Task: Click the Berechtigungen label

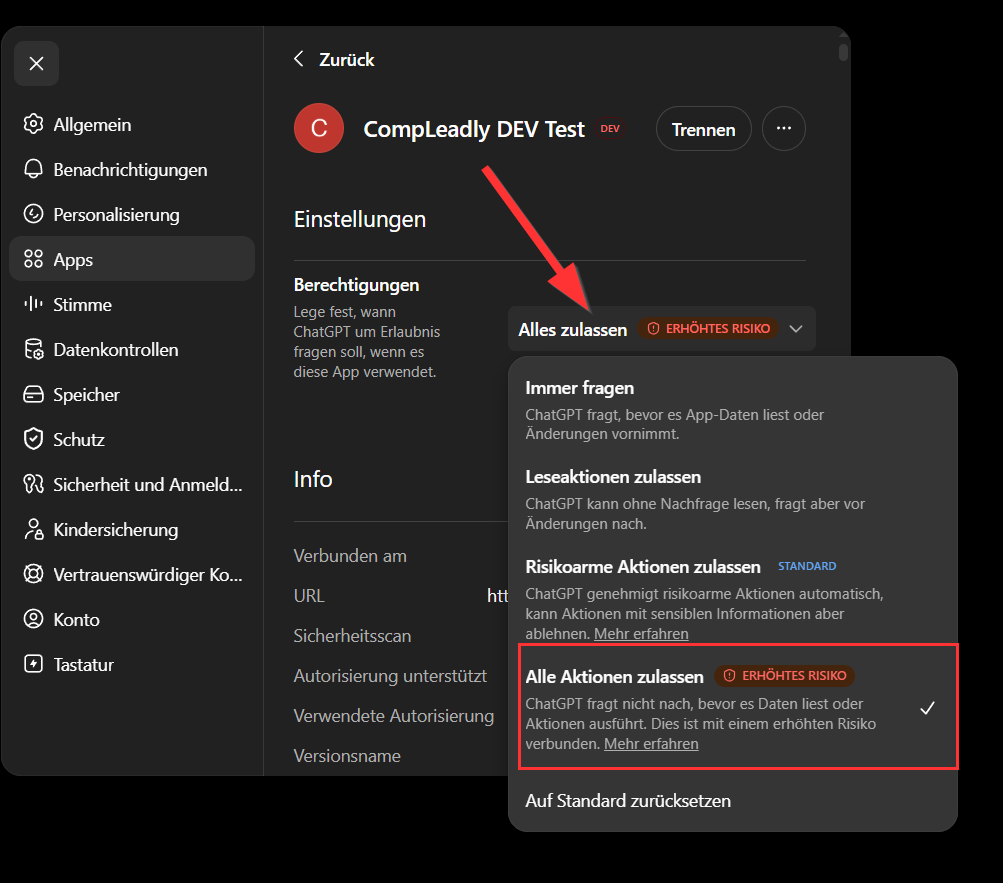Action: click(356, 285)
